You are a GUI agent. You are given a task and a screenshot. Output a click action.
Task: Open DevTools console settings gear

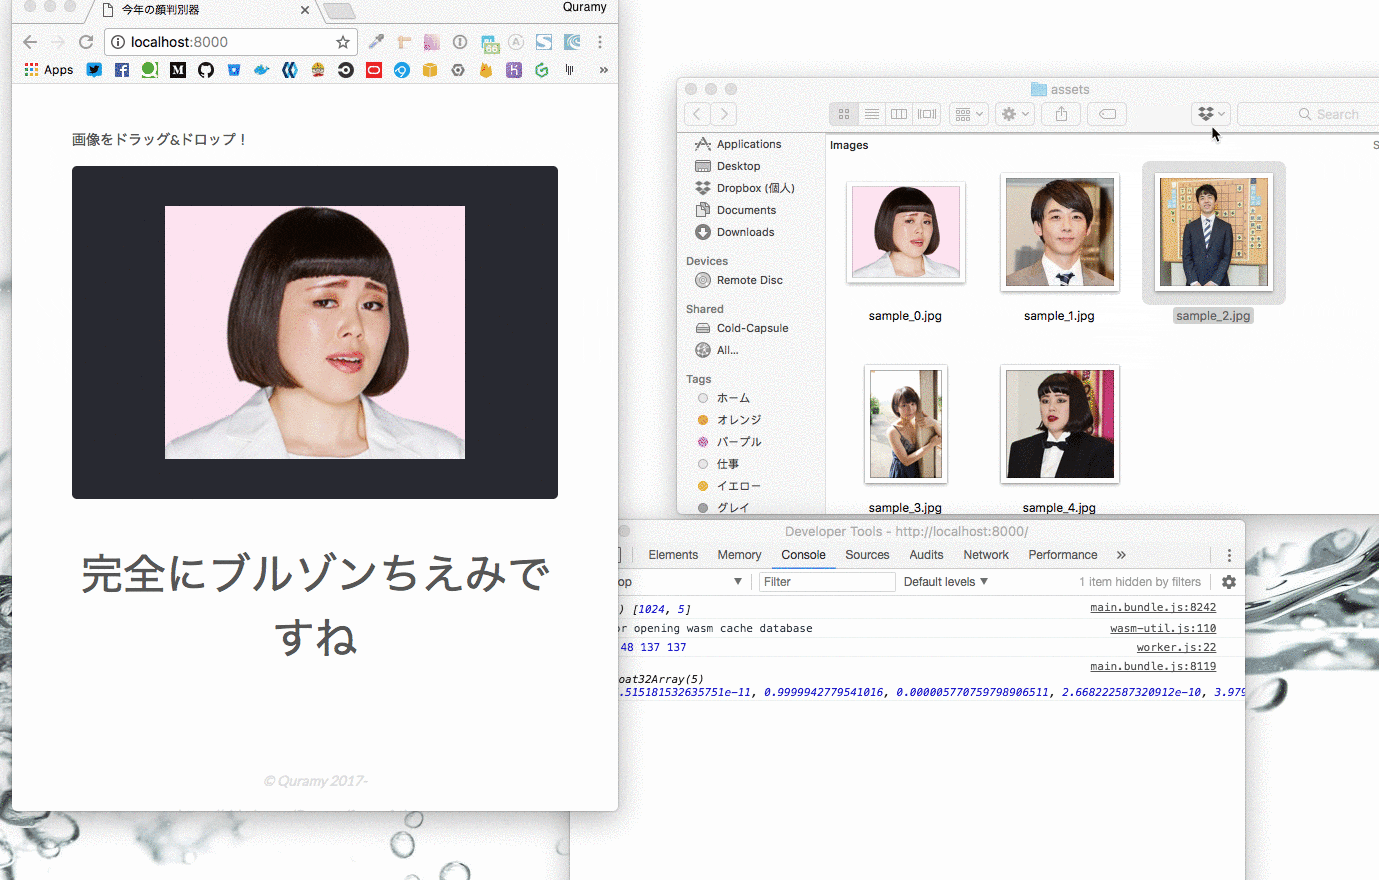pos(1229,582)
